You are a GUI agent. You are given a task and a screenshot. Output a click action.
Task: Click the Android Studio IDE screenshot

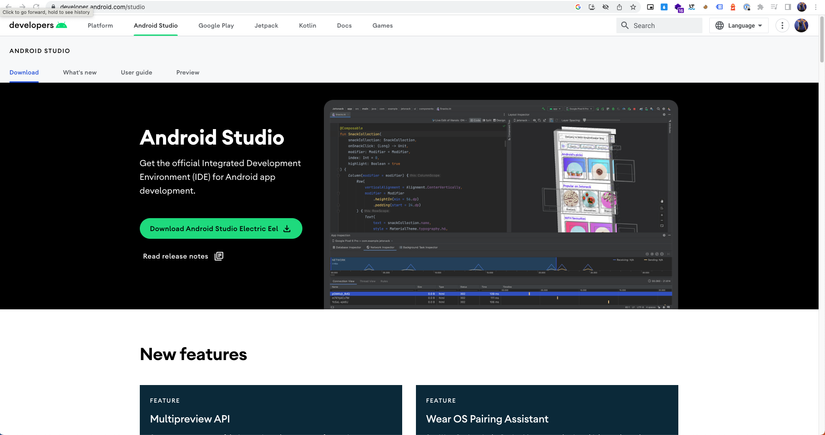pos(501,204)
